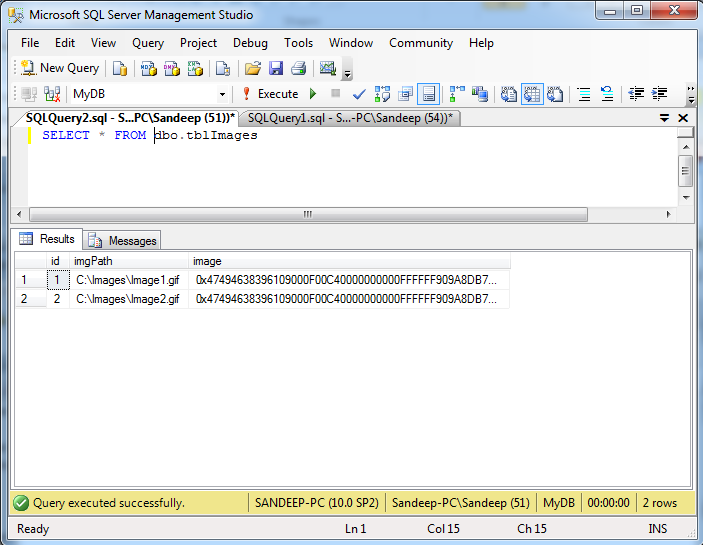Select the SQLQuery2.sql tab
Viewport: 703px width, 545px height.
coord(130,118)
